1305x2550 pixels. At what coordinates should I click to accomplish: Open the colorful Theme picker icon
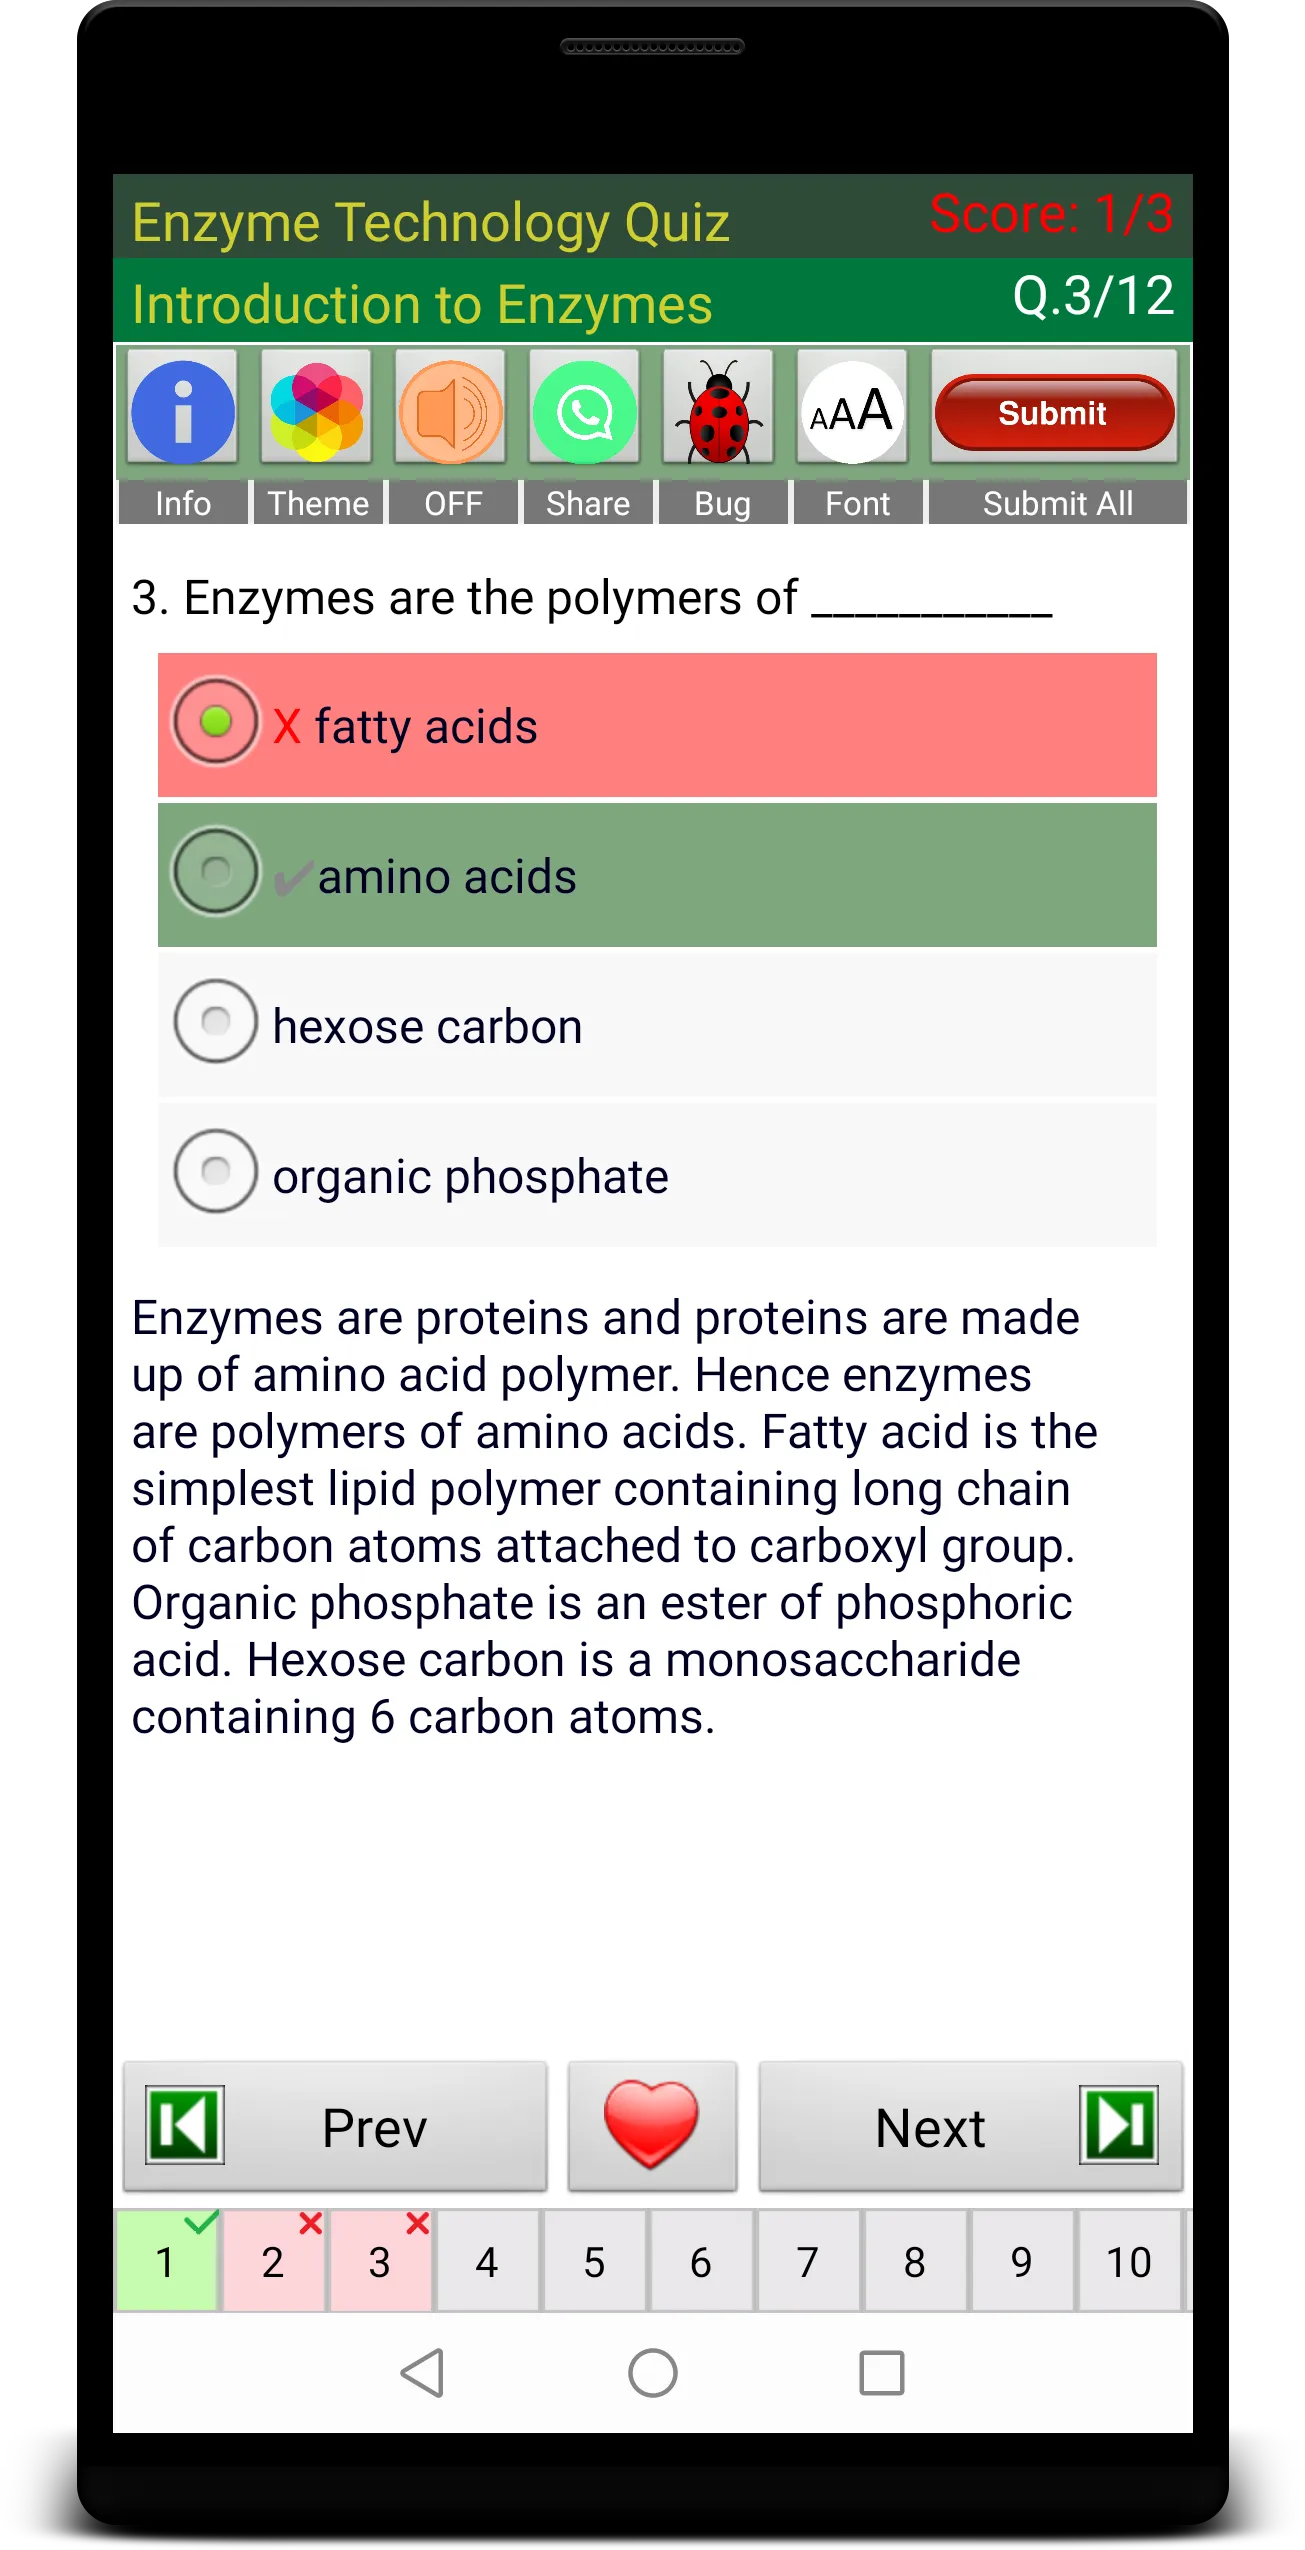(317, 411)
